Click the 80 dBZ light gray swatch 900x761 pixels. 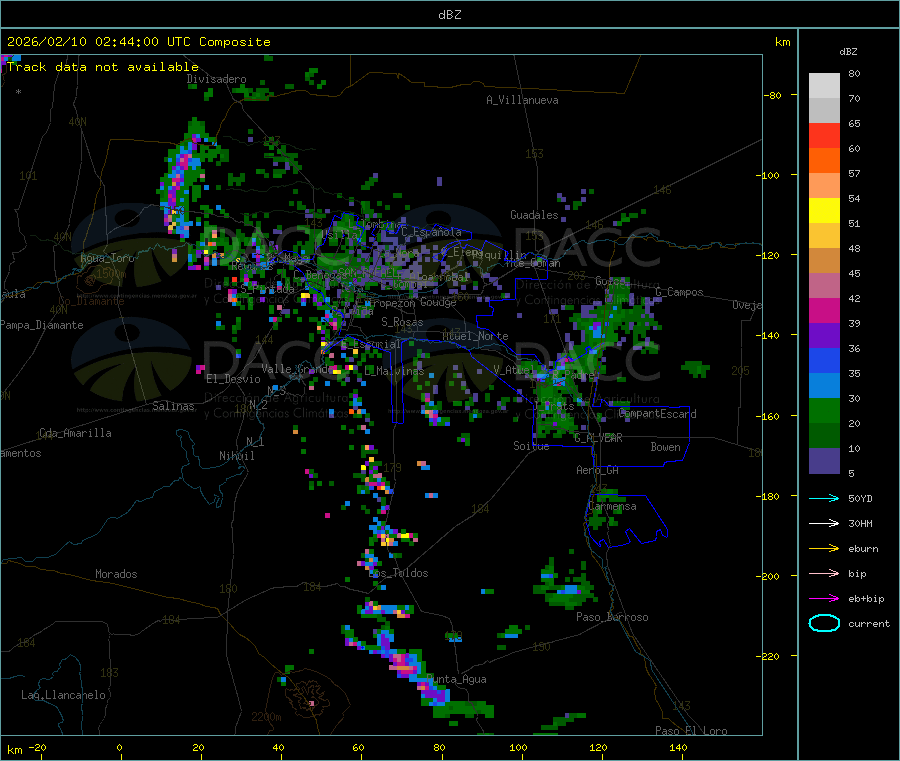pyautogui.click(x=824, y=86)
